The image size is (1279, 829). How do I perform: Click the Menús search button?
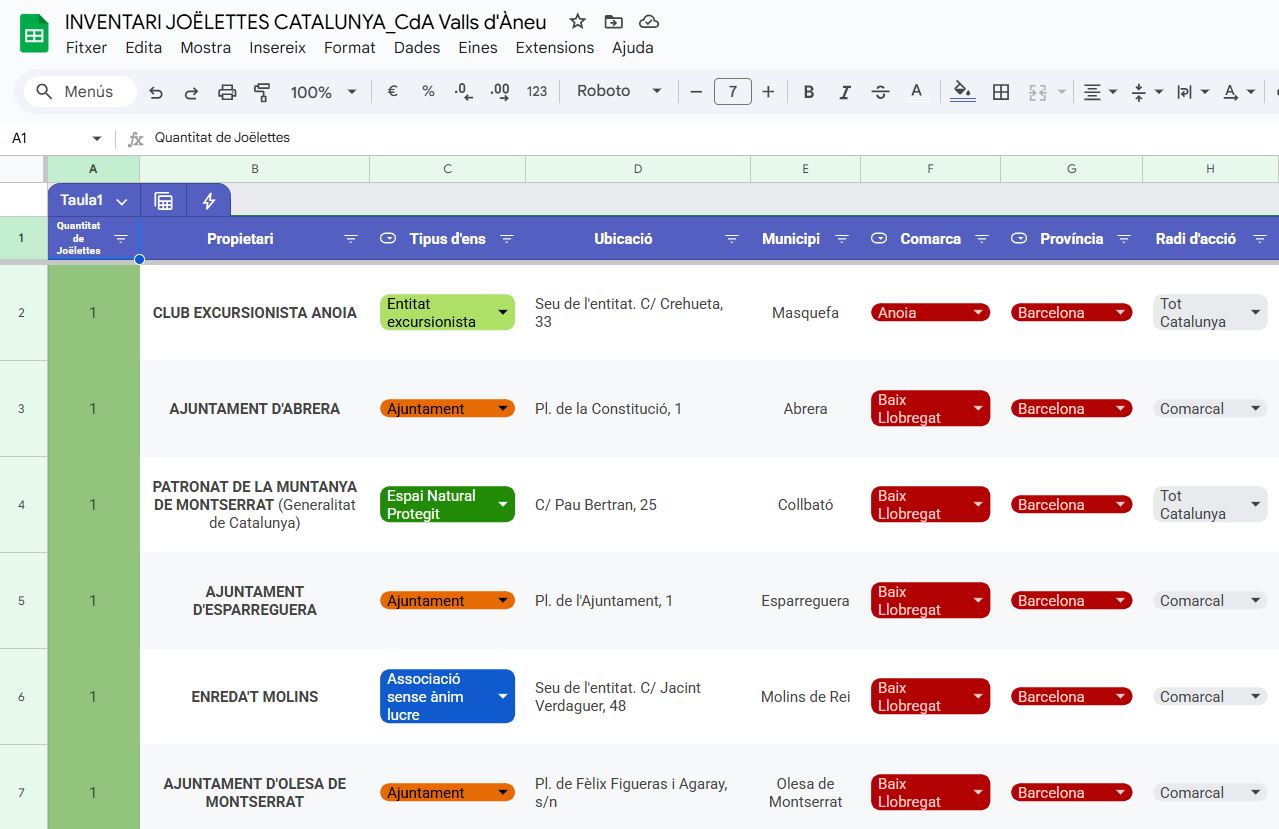[x=76, y=92]
